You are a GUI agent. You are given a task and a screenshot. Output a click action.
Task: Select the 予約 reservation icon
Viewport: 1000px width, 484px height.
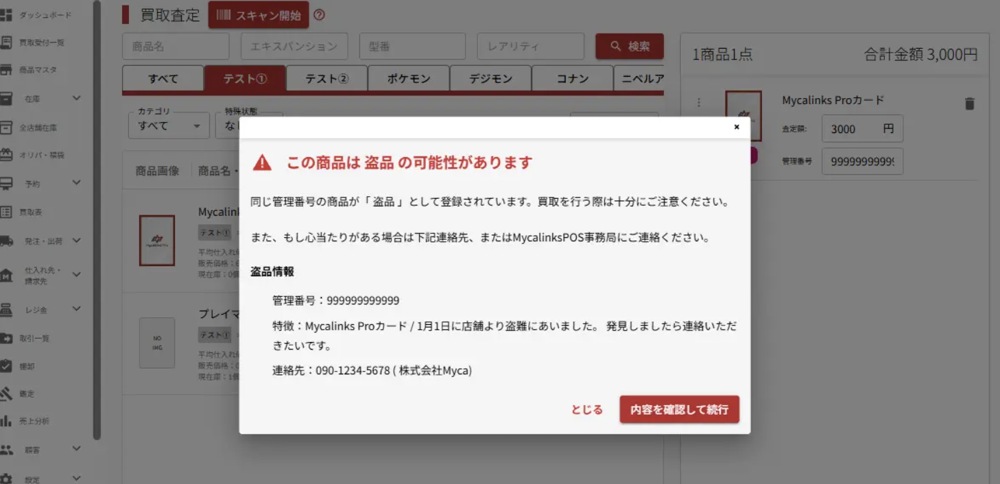click(x=6, y=184)
